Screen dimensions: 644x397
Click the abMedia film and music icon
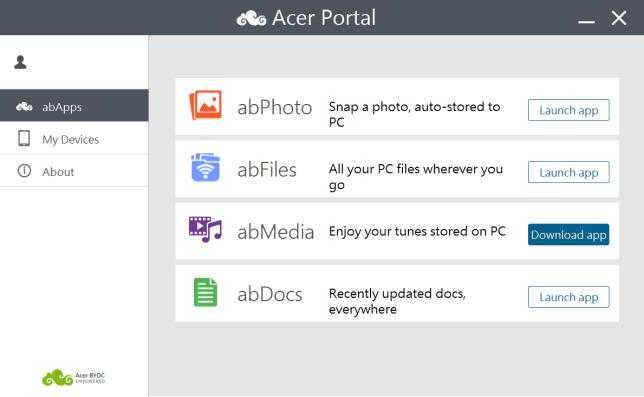(205, 229)
